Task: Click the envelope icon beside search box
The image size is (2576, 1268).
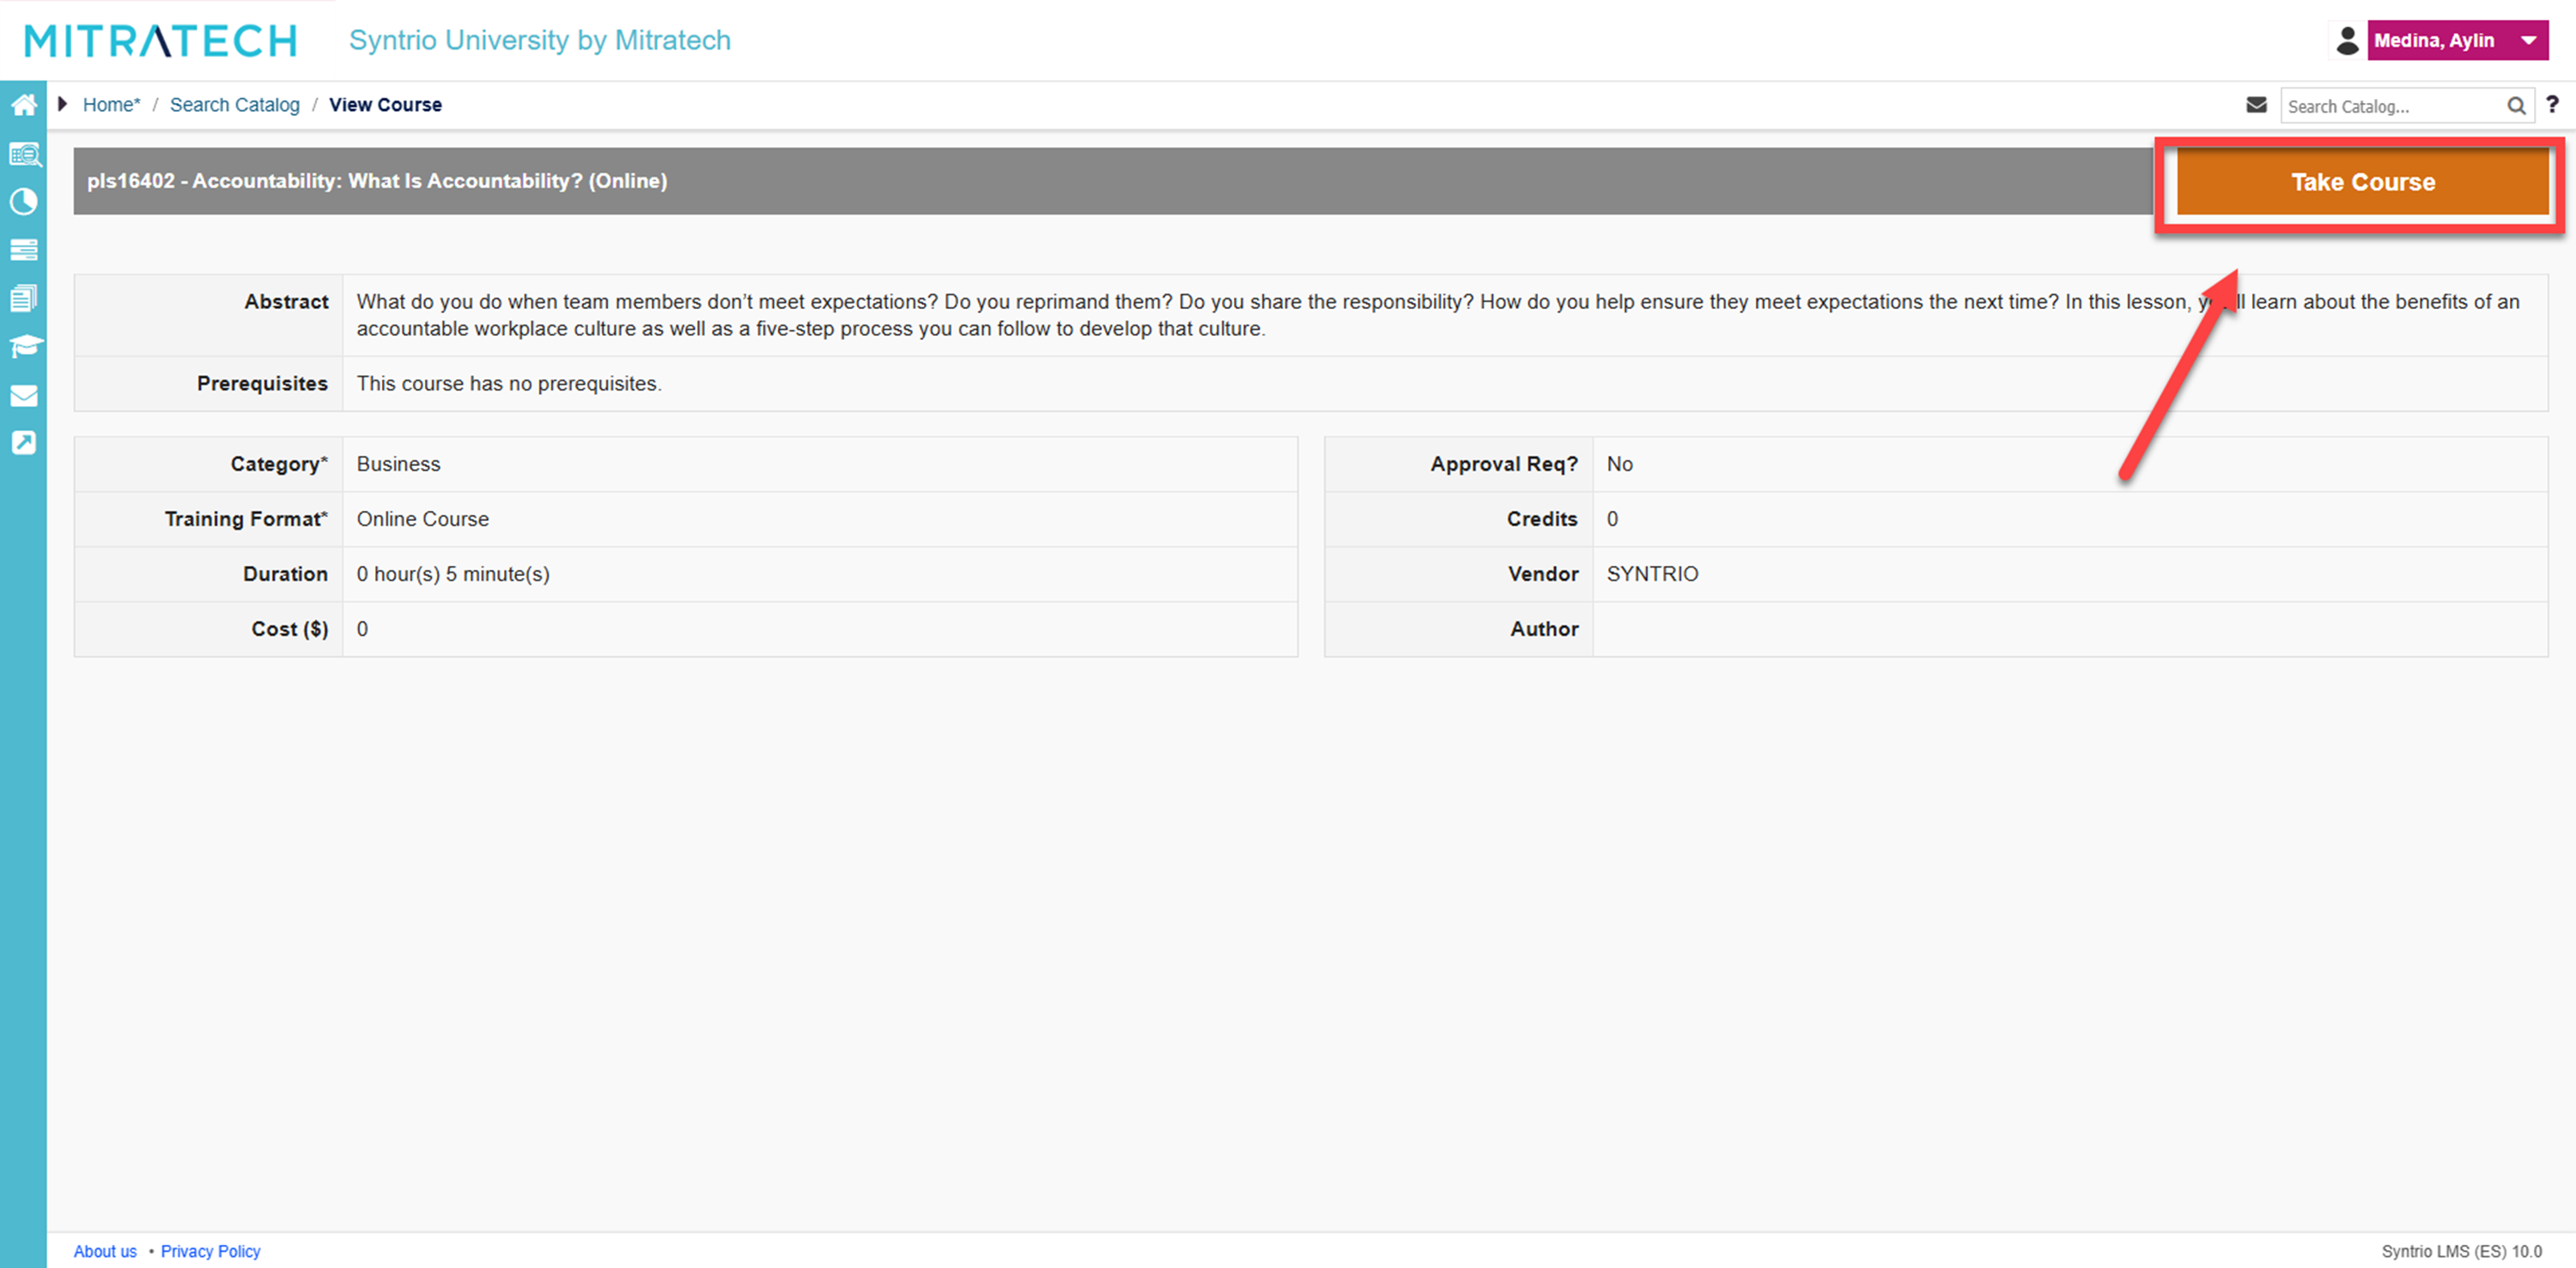Action: (2256, 105)
